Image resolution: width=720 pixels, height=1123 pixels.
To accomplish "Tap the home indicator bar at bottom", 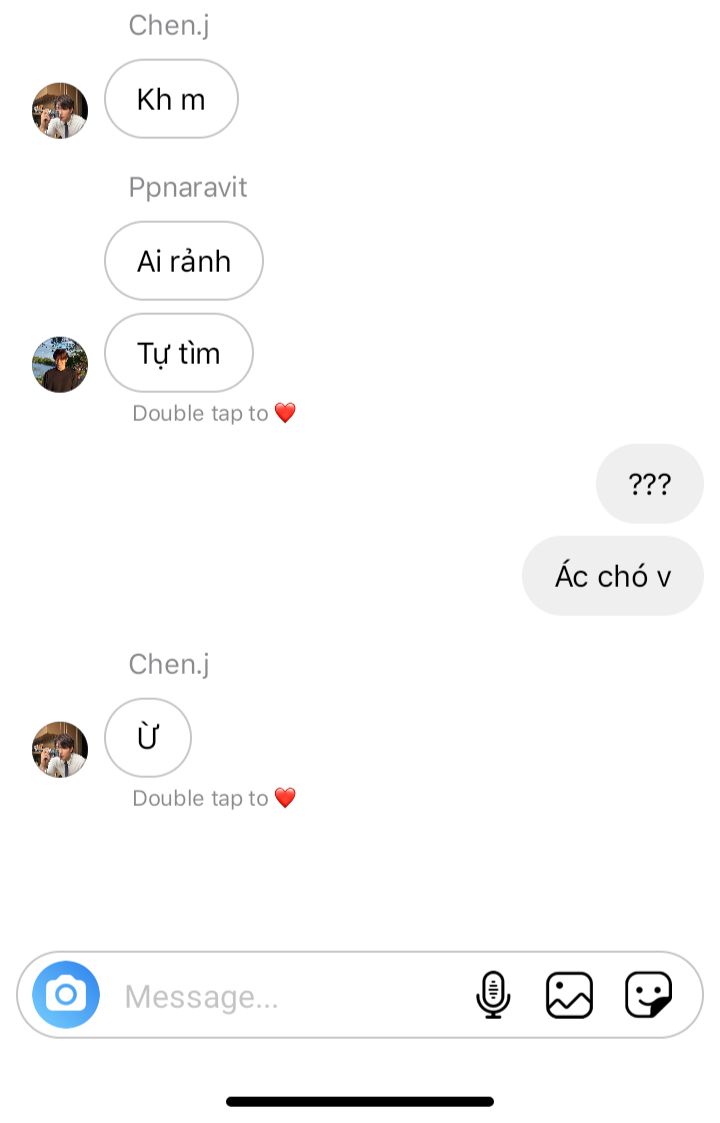I will [x=360, y=1102].
